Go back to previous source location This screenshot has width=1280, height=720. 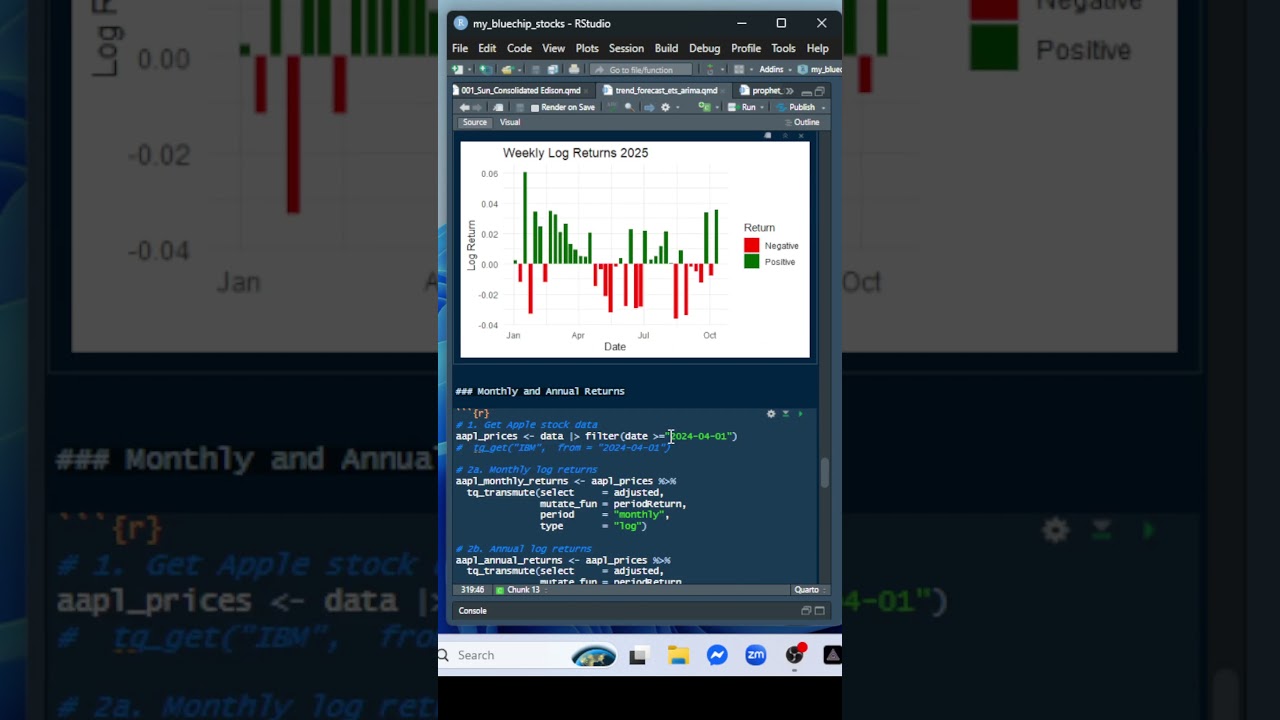pyautogui.click(x=464, y=107)
